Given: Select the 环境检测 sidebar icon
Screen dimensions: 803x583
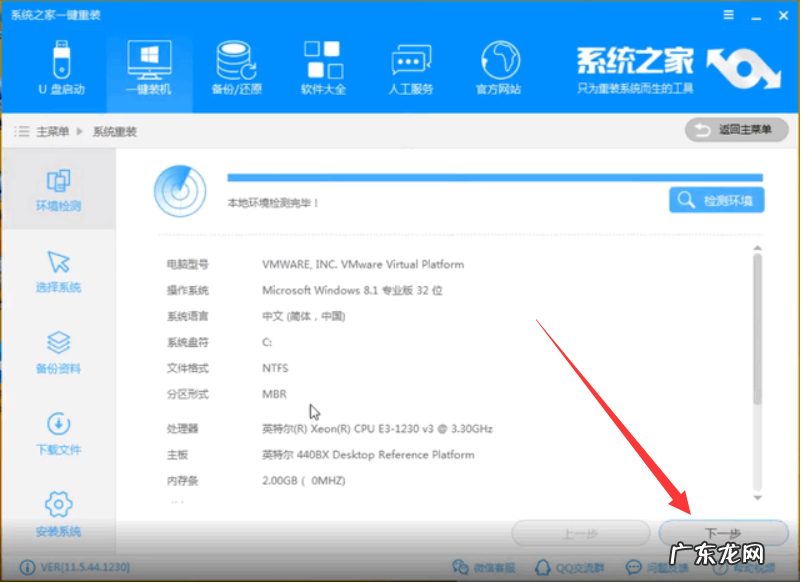Looking at the screenshot, I should [60, 186].
